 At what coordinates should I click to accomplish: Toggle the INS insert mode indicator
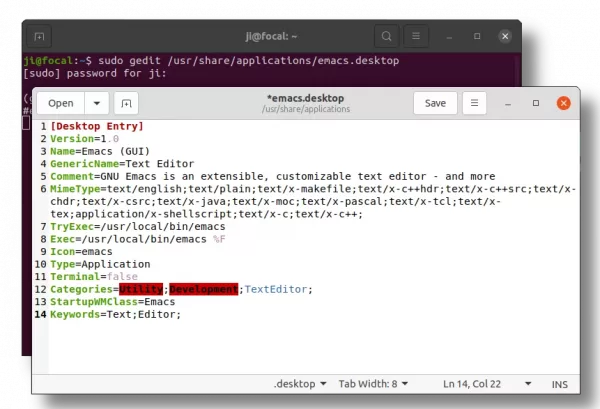(559, 384)
